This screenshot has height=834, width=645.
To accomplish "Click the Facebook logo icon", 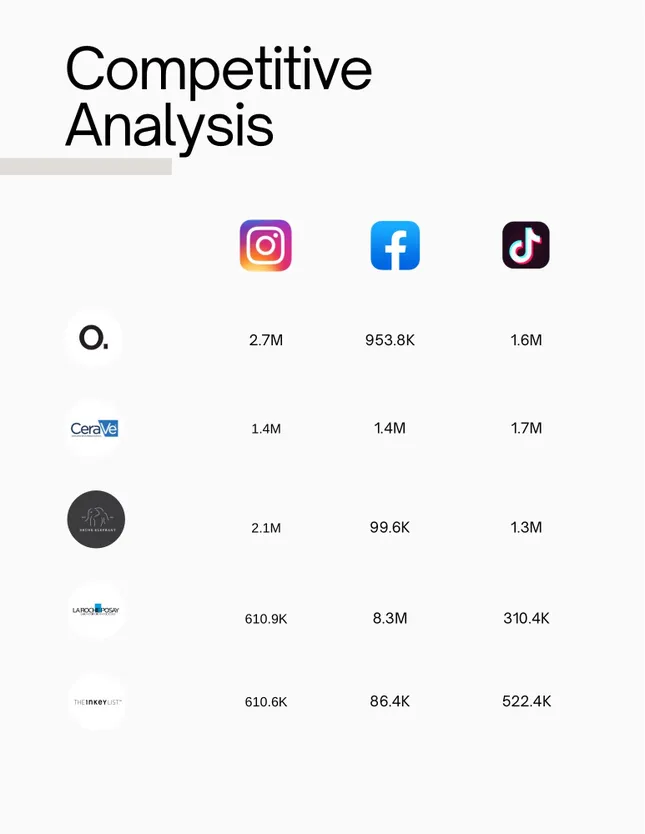I will point(395,245).
